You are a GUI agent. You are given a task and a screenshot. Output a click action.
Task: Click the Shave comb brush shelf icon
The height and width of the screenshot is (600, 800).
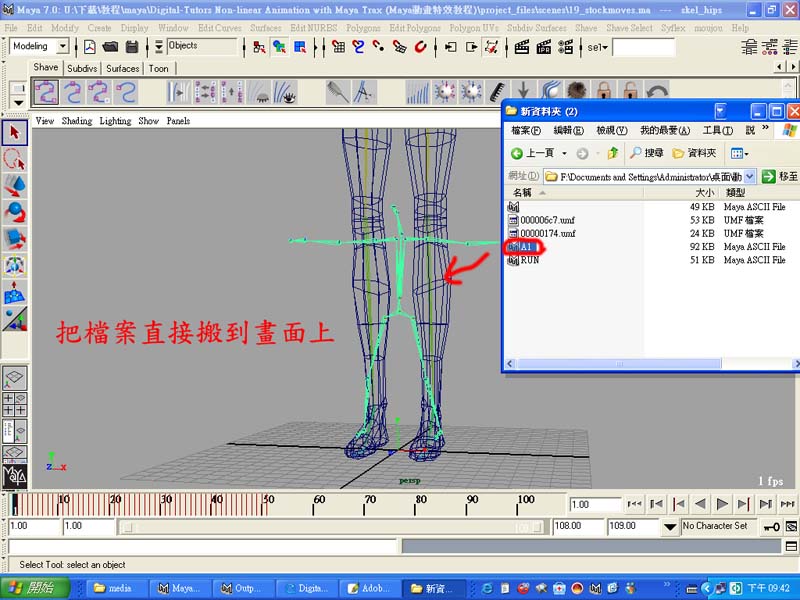338,92
